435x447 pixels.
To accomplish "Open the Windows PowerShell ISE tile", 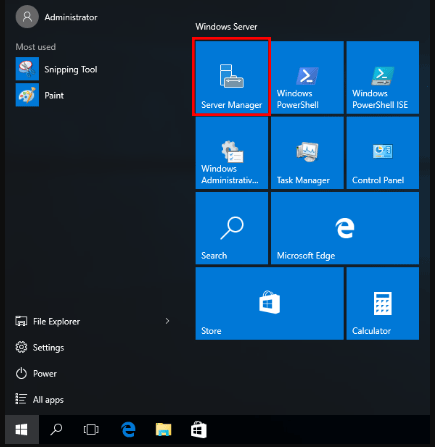I will point(383,77).
